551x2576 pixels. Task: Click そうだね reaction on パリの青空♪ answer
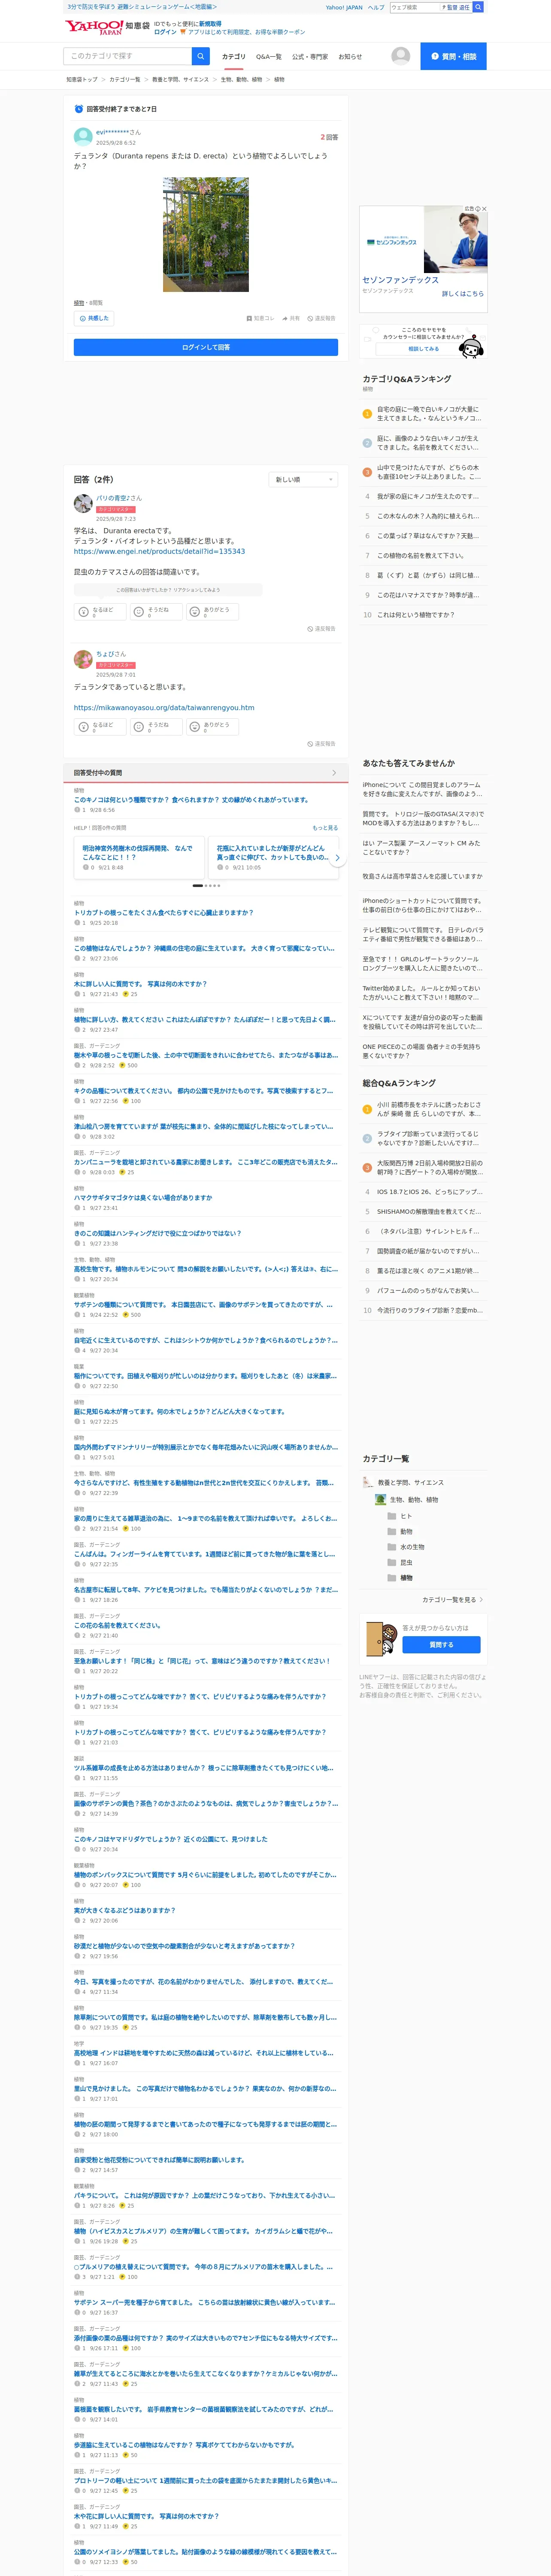point(156,612)
